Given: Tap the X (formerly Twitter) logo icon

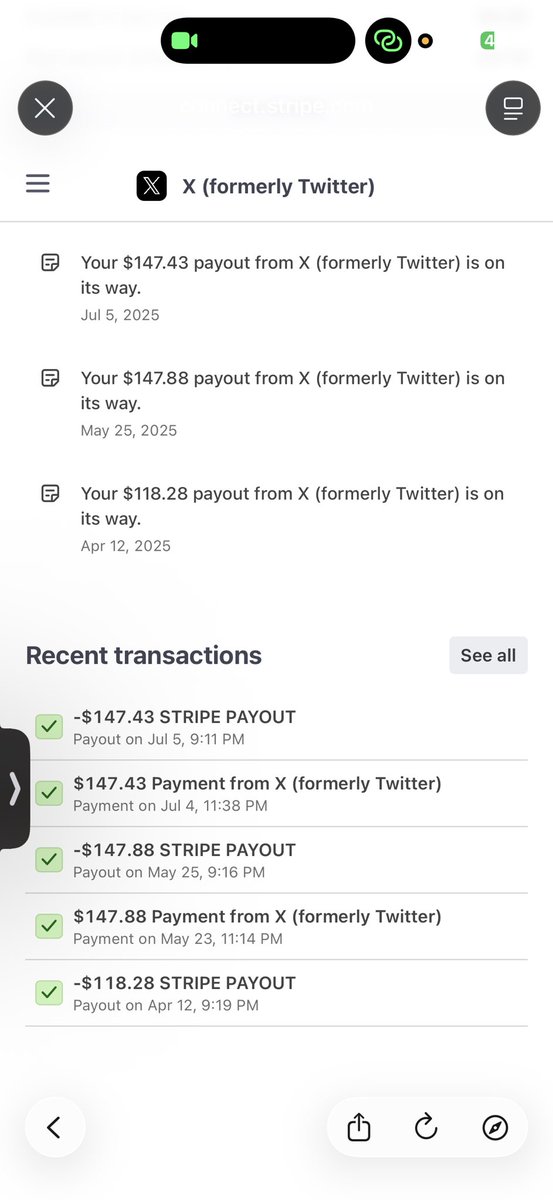Looking at the screenshot, I should point(152,186).
